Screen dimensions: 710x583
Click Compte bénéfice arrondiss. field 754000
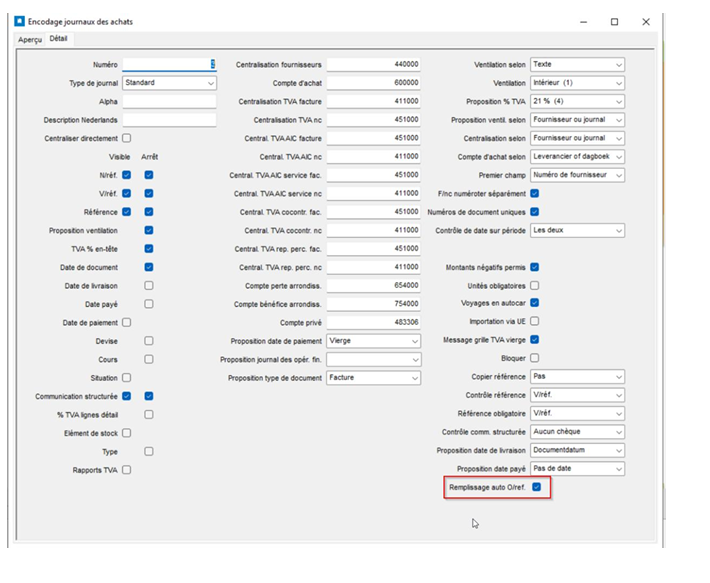374,304
